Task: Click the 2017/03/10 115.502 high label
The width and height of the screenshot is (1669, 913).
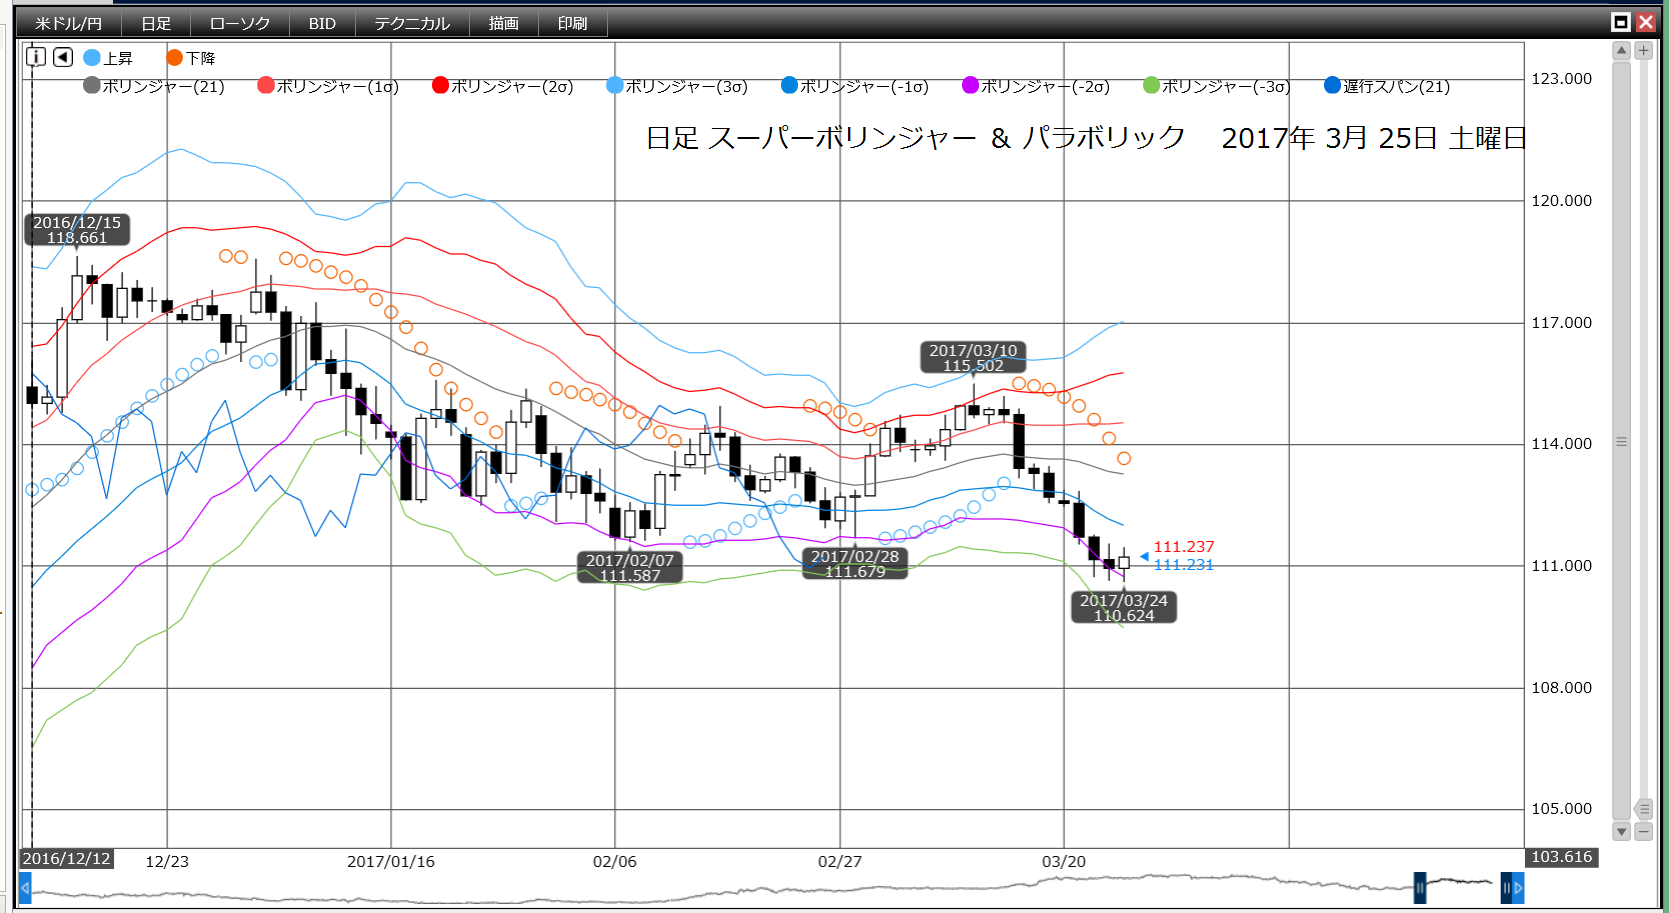Action: click(x=973, y=357)
